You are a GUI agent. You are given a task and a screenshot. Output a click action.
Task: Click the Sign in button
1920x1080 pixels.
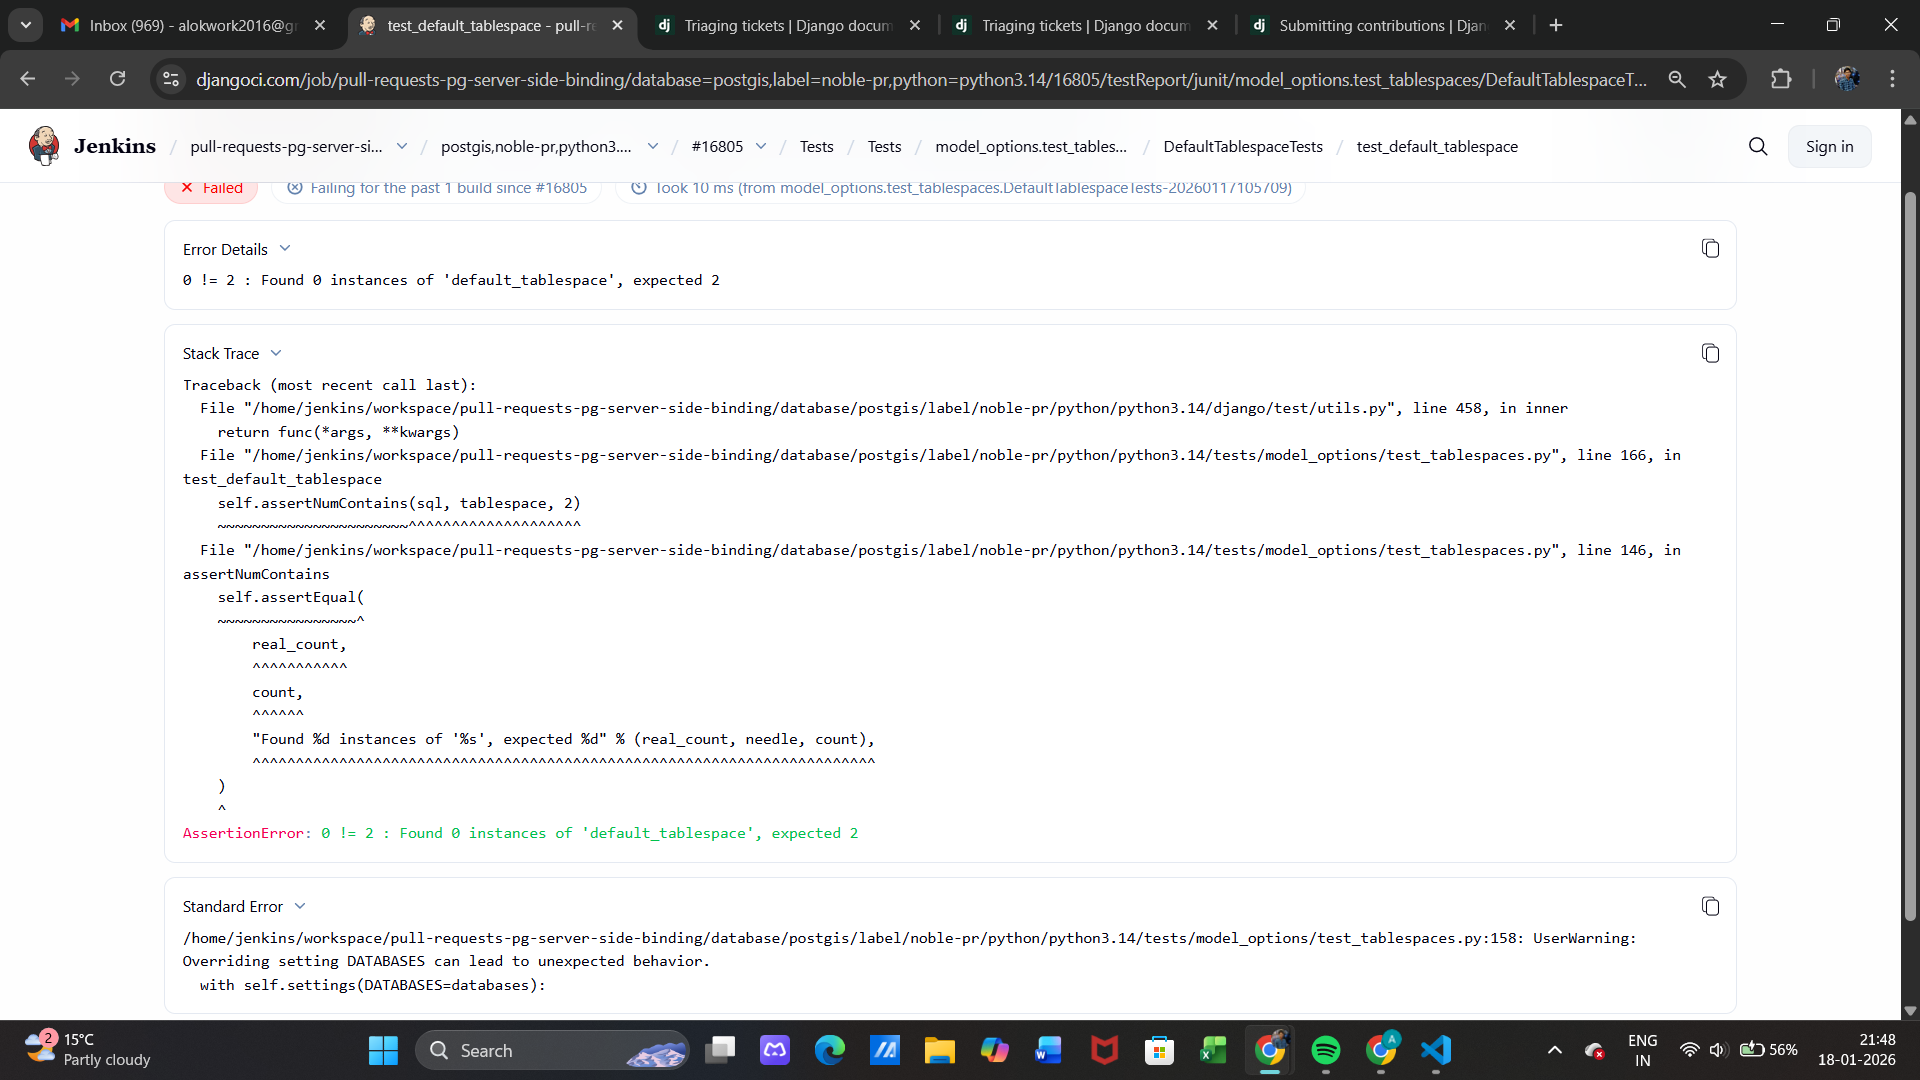pos(1828,147)
